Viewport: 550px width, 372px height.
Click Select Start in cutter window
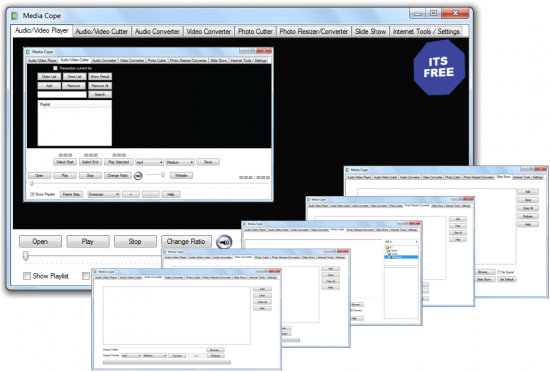[x=65, y=162]
